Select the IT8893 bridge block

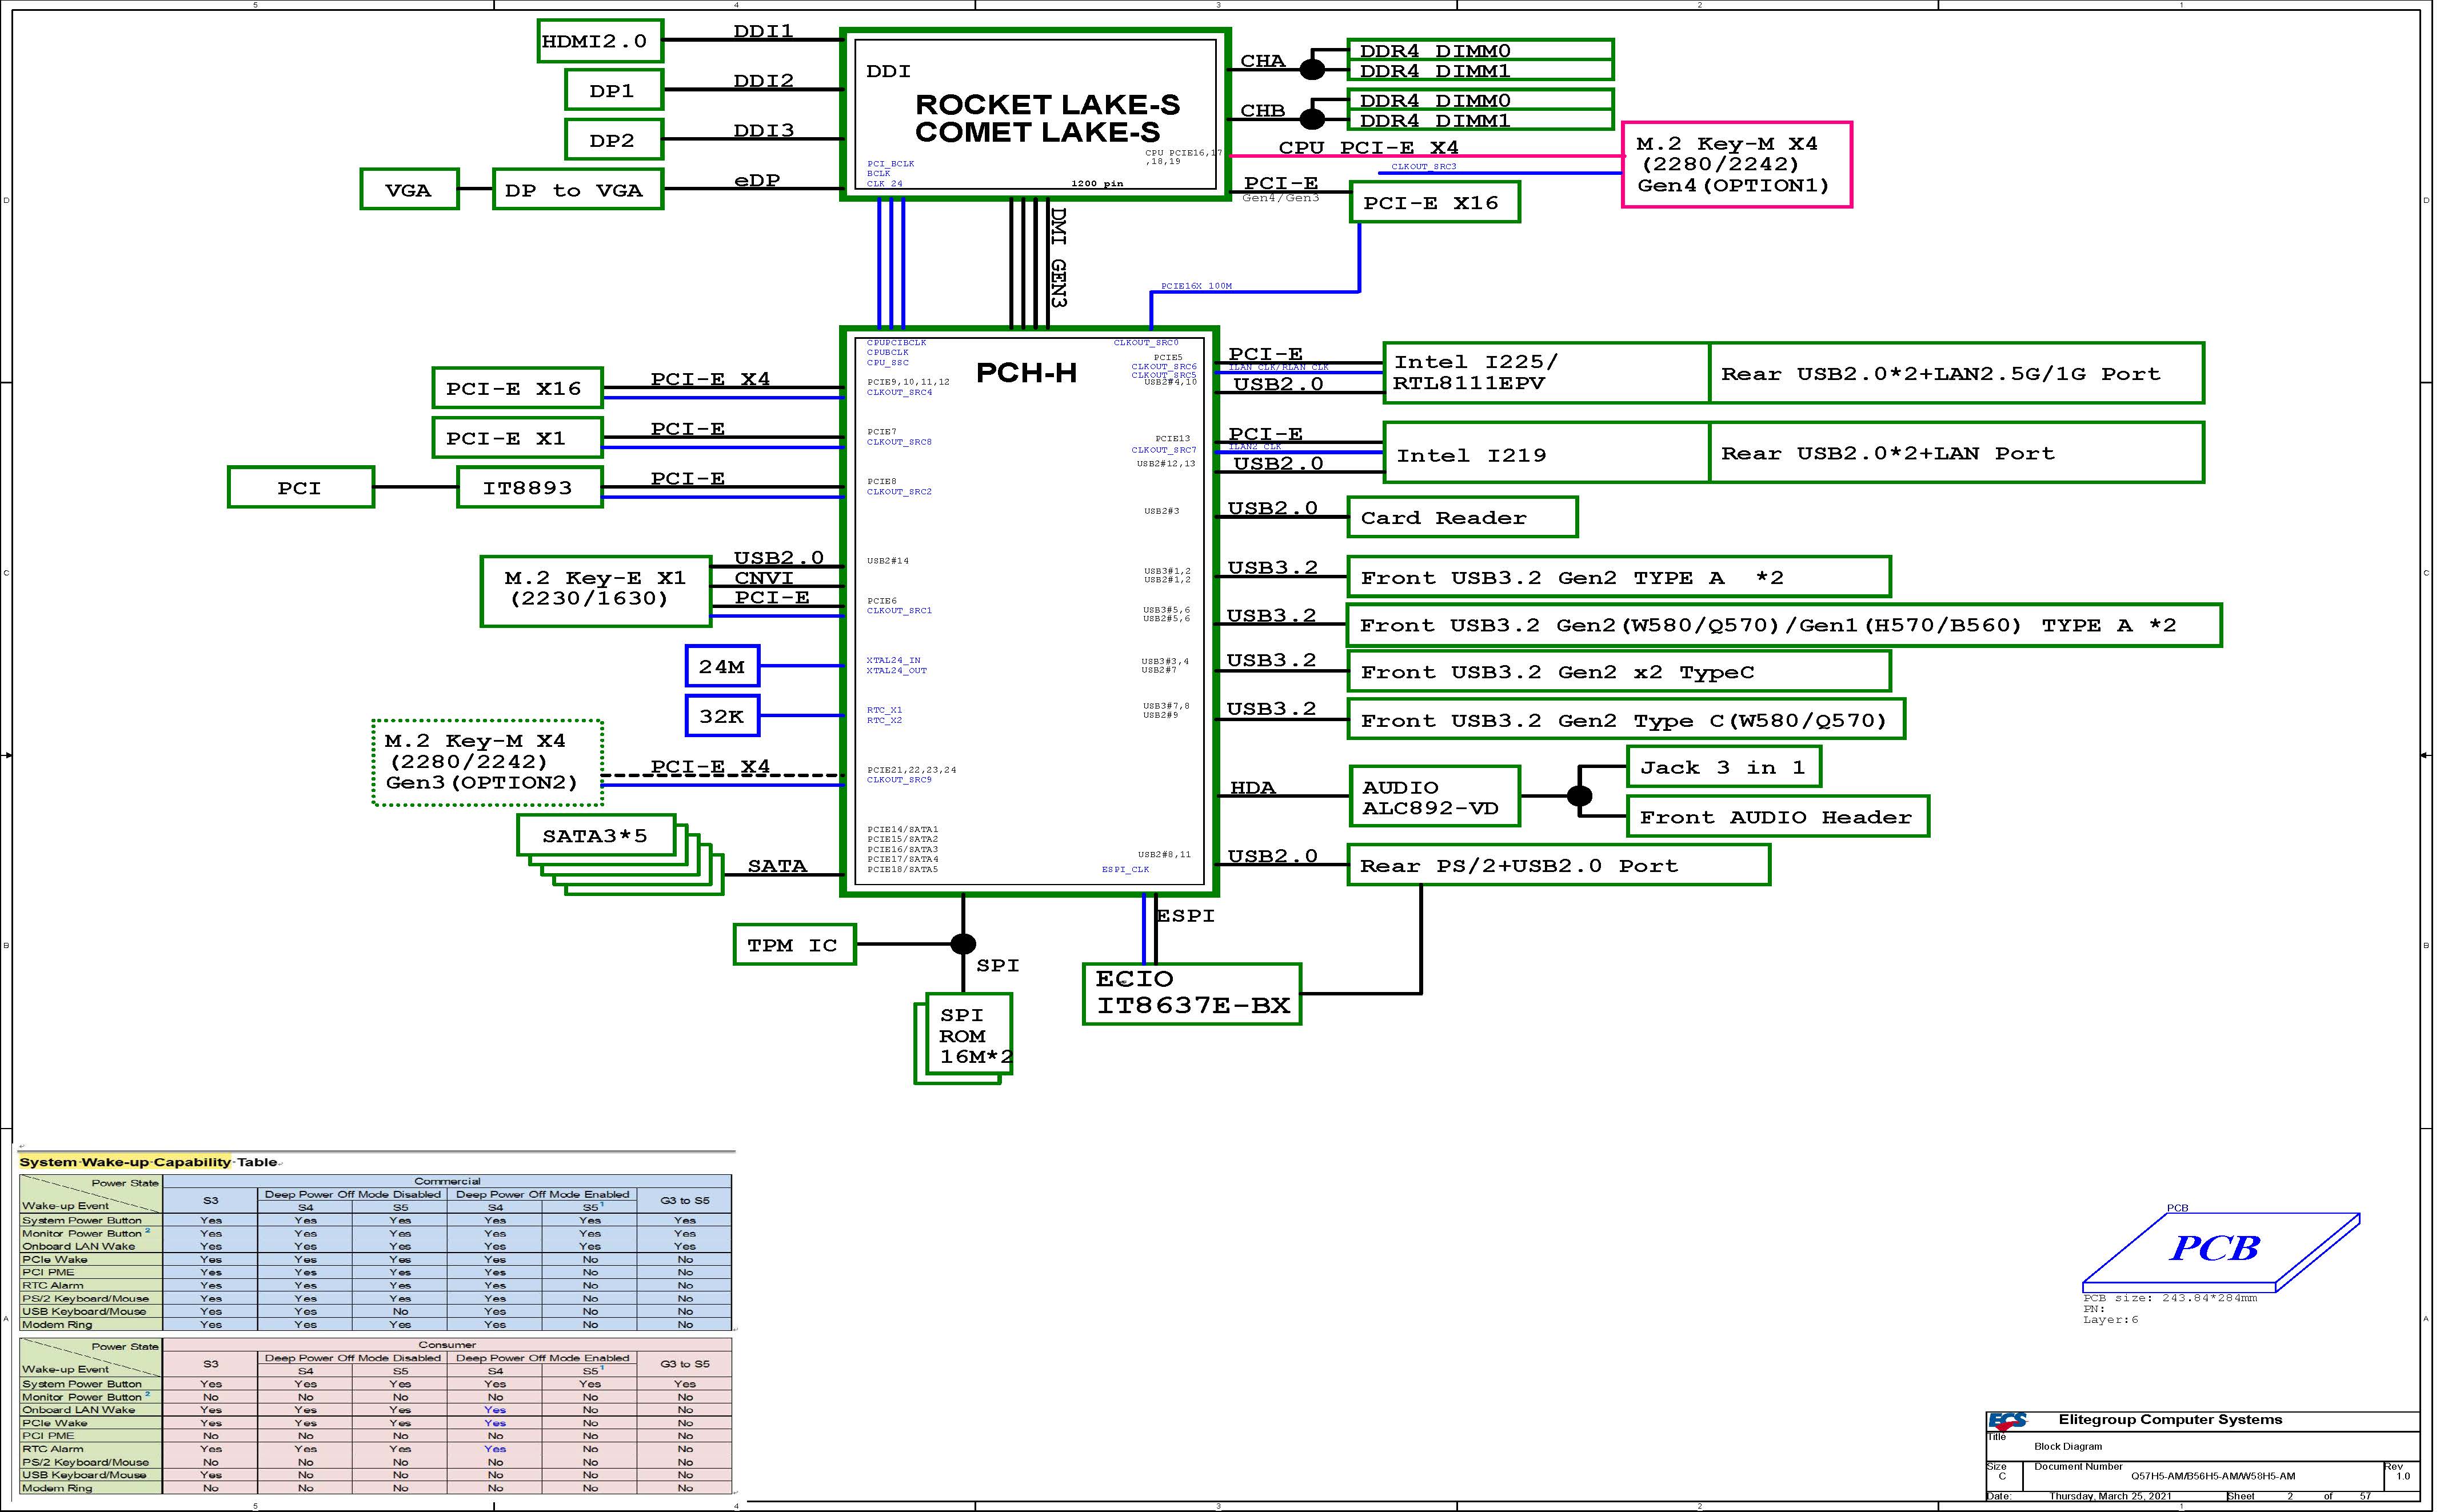click(x=529, y=488)
